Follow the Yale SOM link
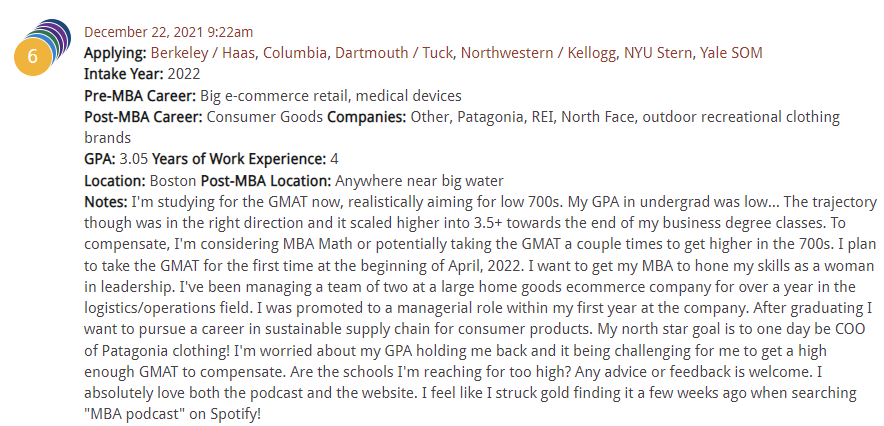The image size is (884, 426). click(731, 54)
